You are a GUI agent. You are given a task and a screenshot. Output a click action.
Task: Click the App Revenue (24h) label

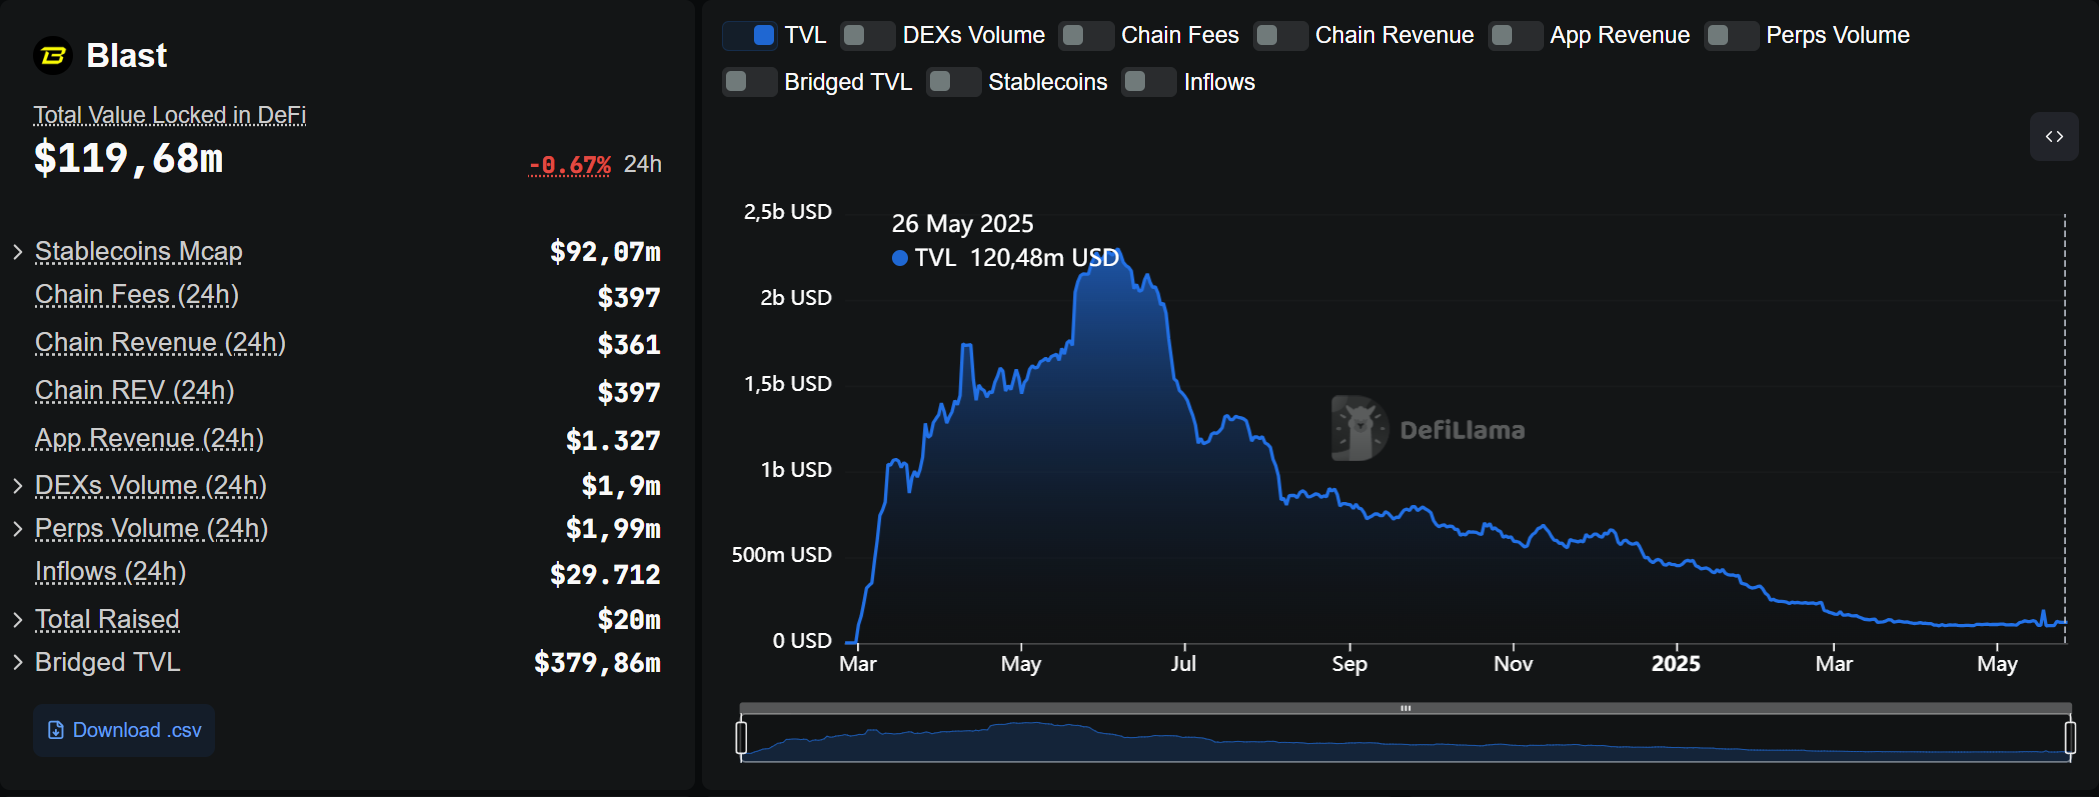coord(149,439)
